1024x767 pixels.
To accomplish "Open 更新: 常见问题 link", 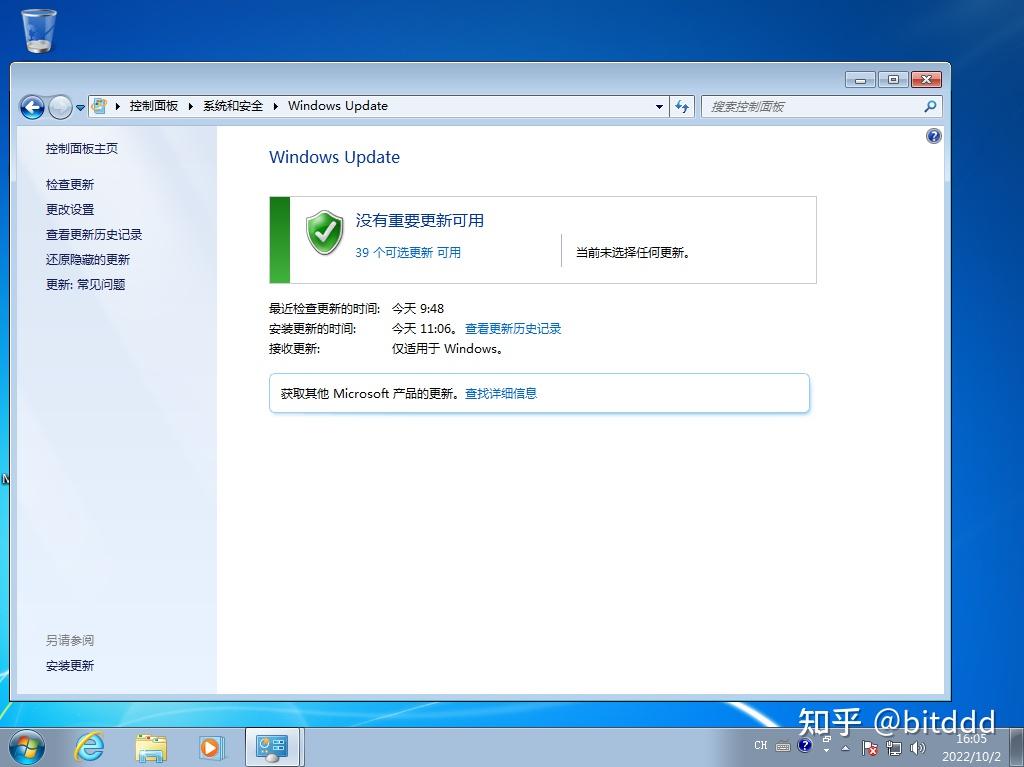I will 86,284.
